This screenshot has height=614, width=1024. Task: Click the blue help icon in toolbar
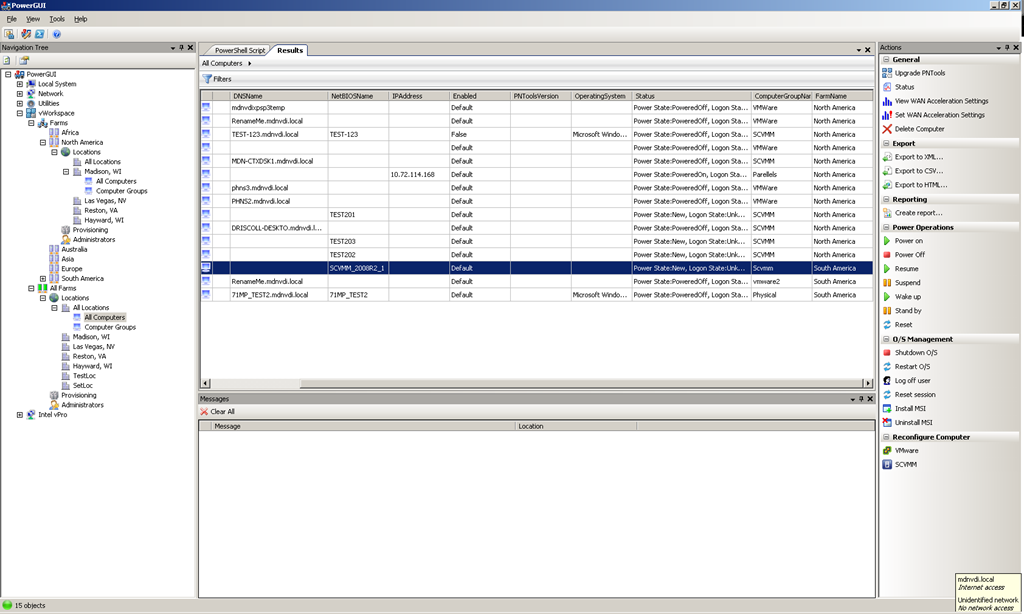click(57, 33)
